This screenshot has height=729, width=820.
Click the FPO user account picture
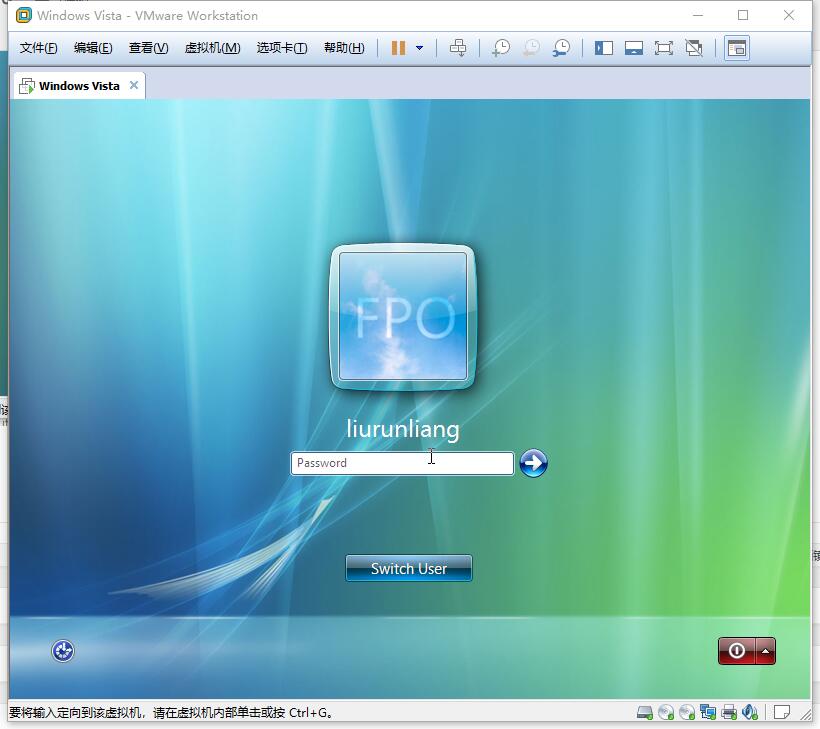(403, 316)
